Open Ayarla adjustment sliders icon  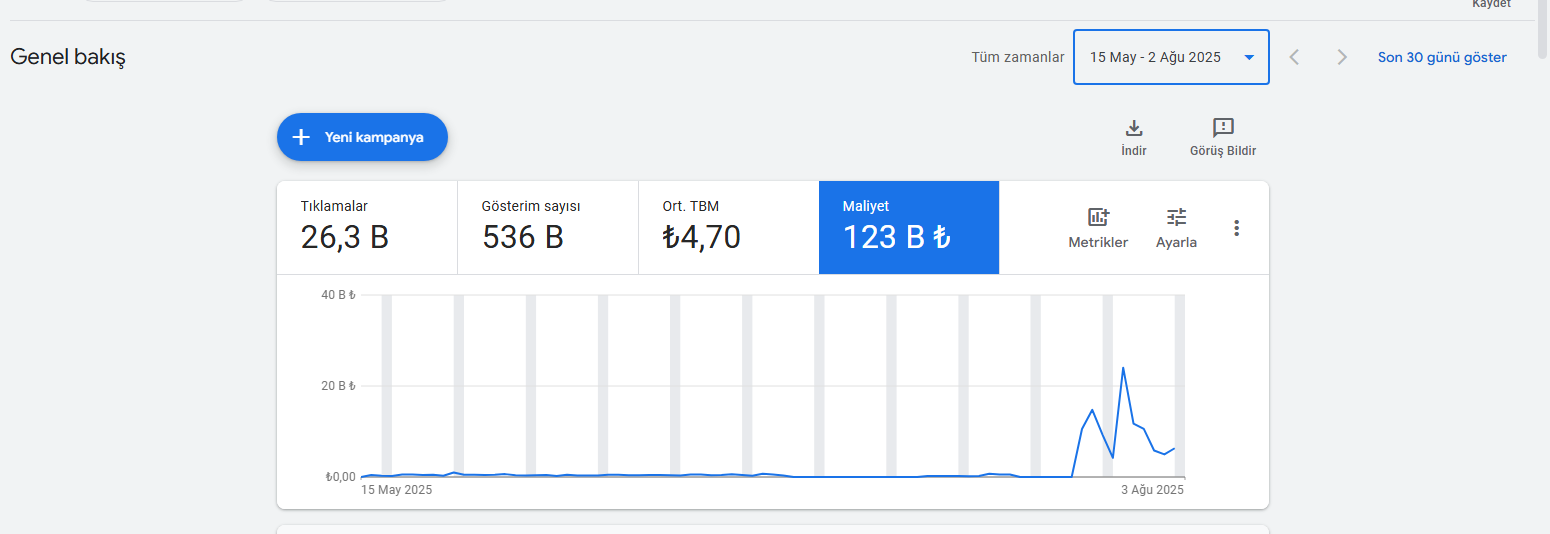[1176, 228]
